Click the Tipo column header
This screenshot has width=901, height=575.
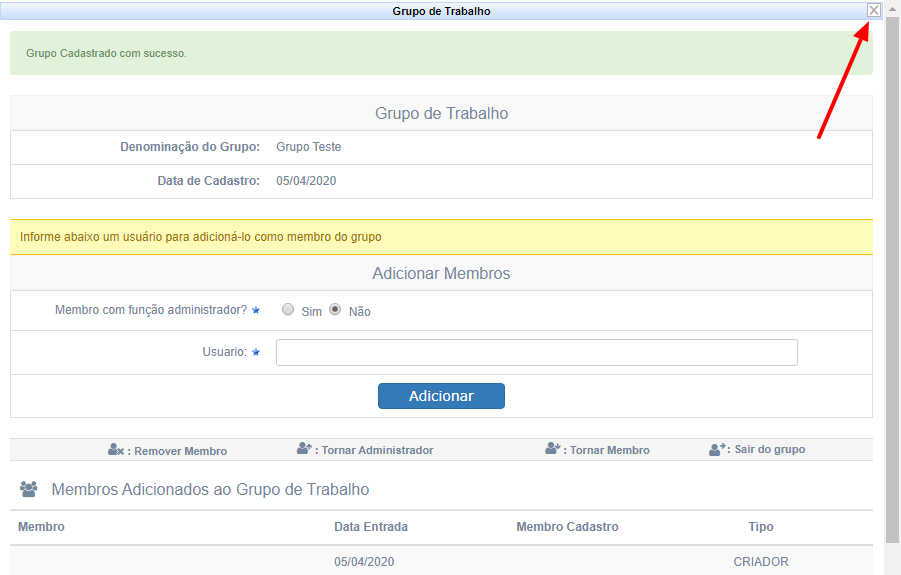761,527
